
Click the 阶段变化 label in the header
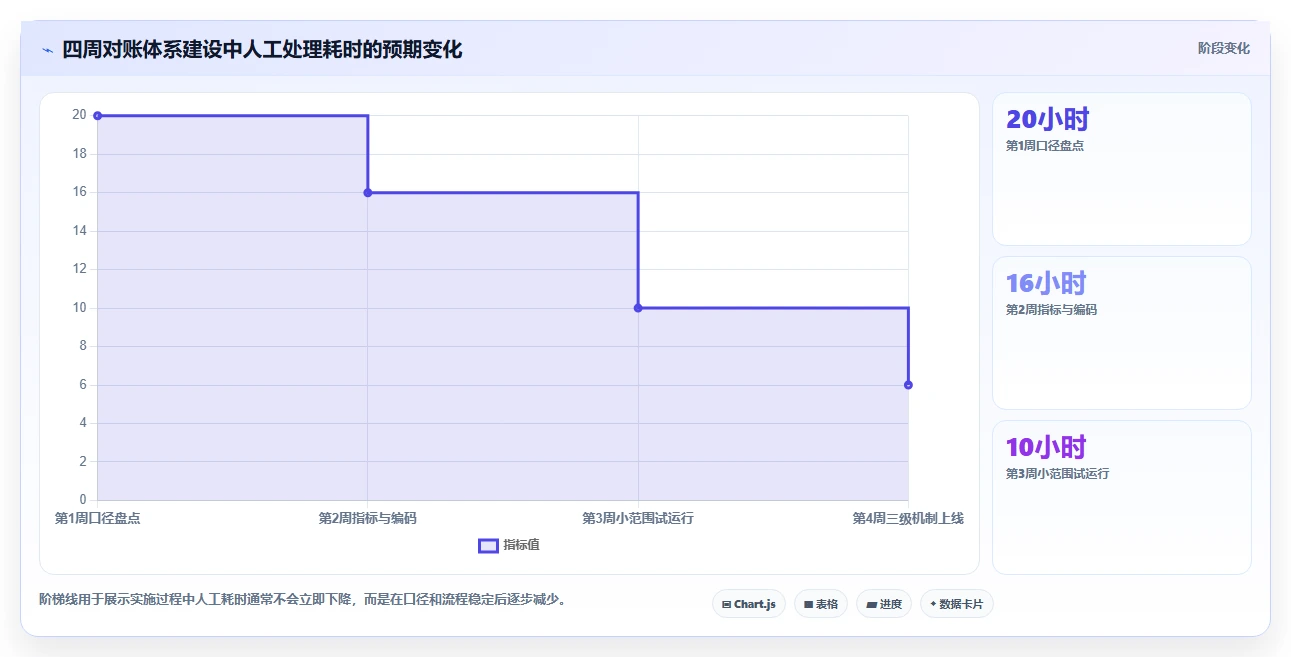point(1224,48)
